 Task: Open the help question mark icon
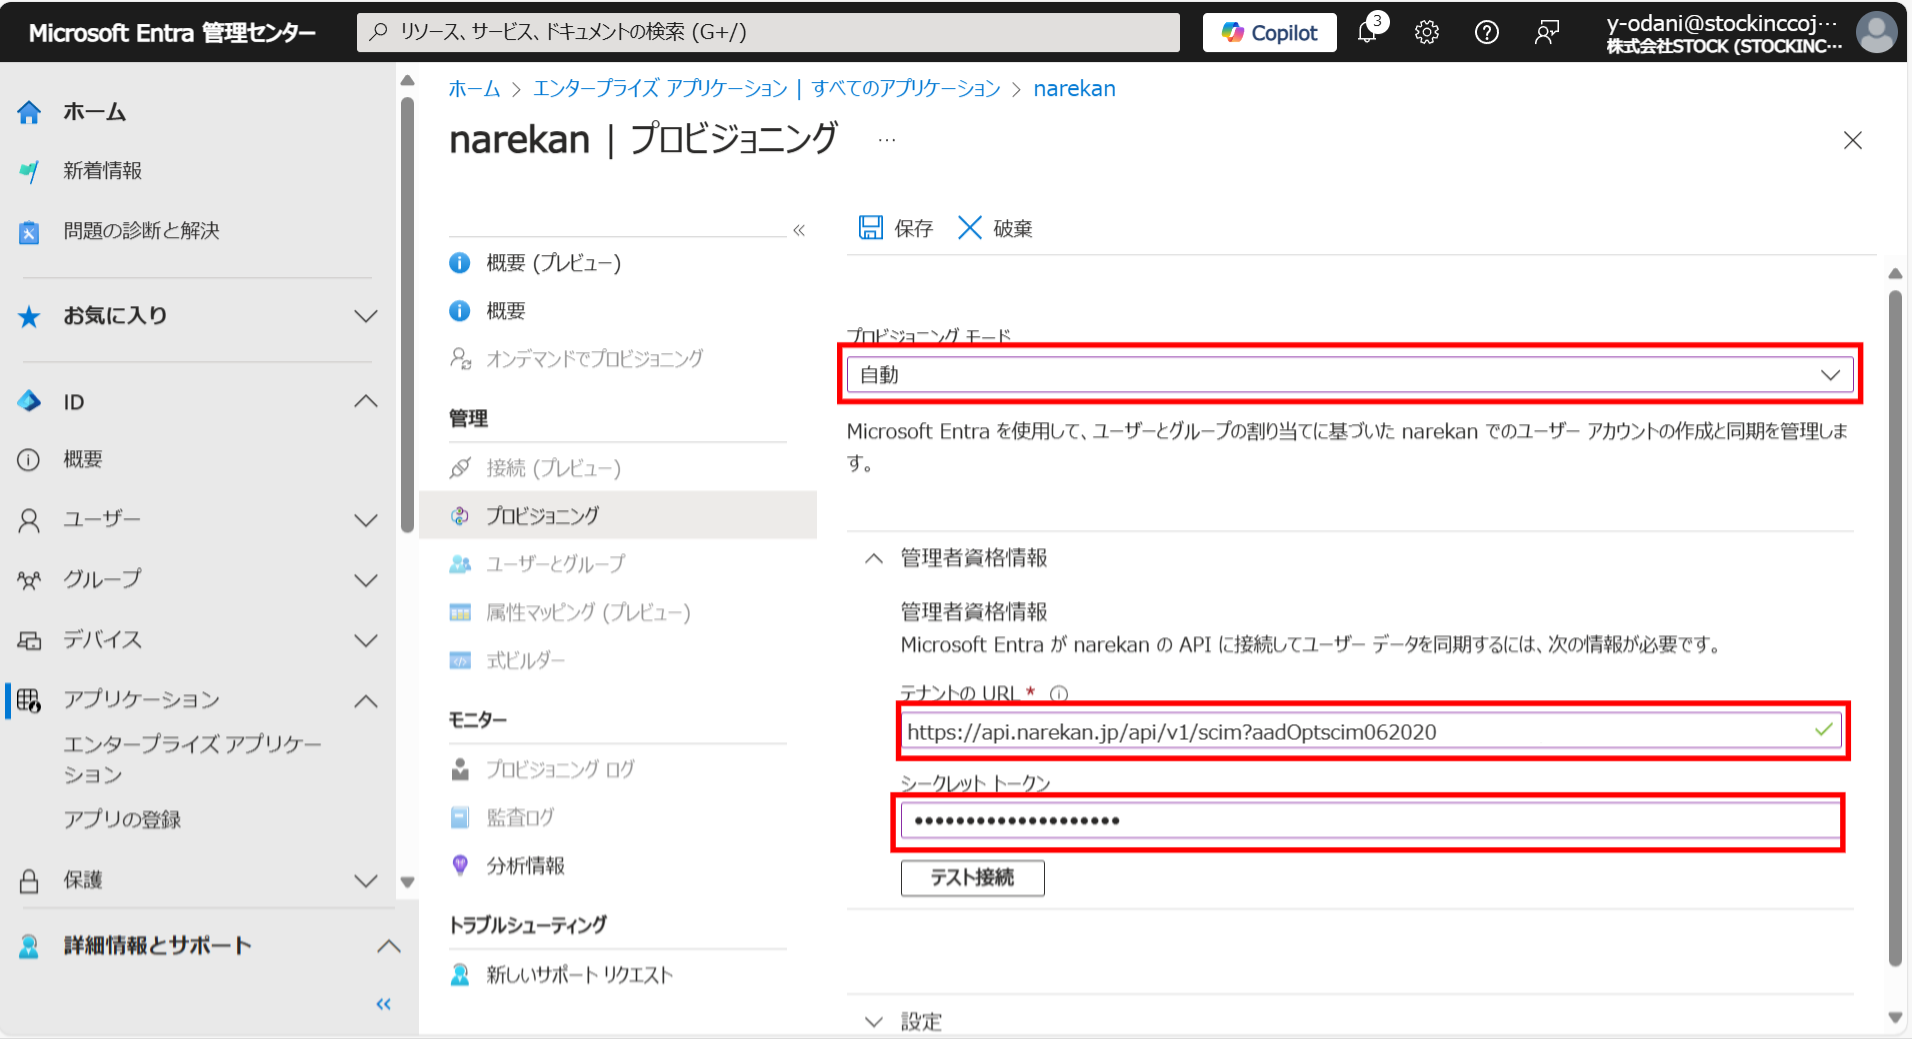coord(1487,32)
